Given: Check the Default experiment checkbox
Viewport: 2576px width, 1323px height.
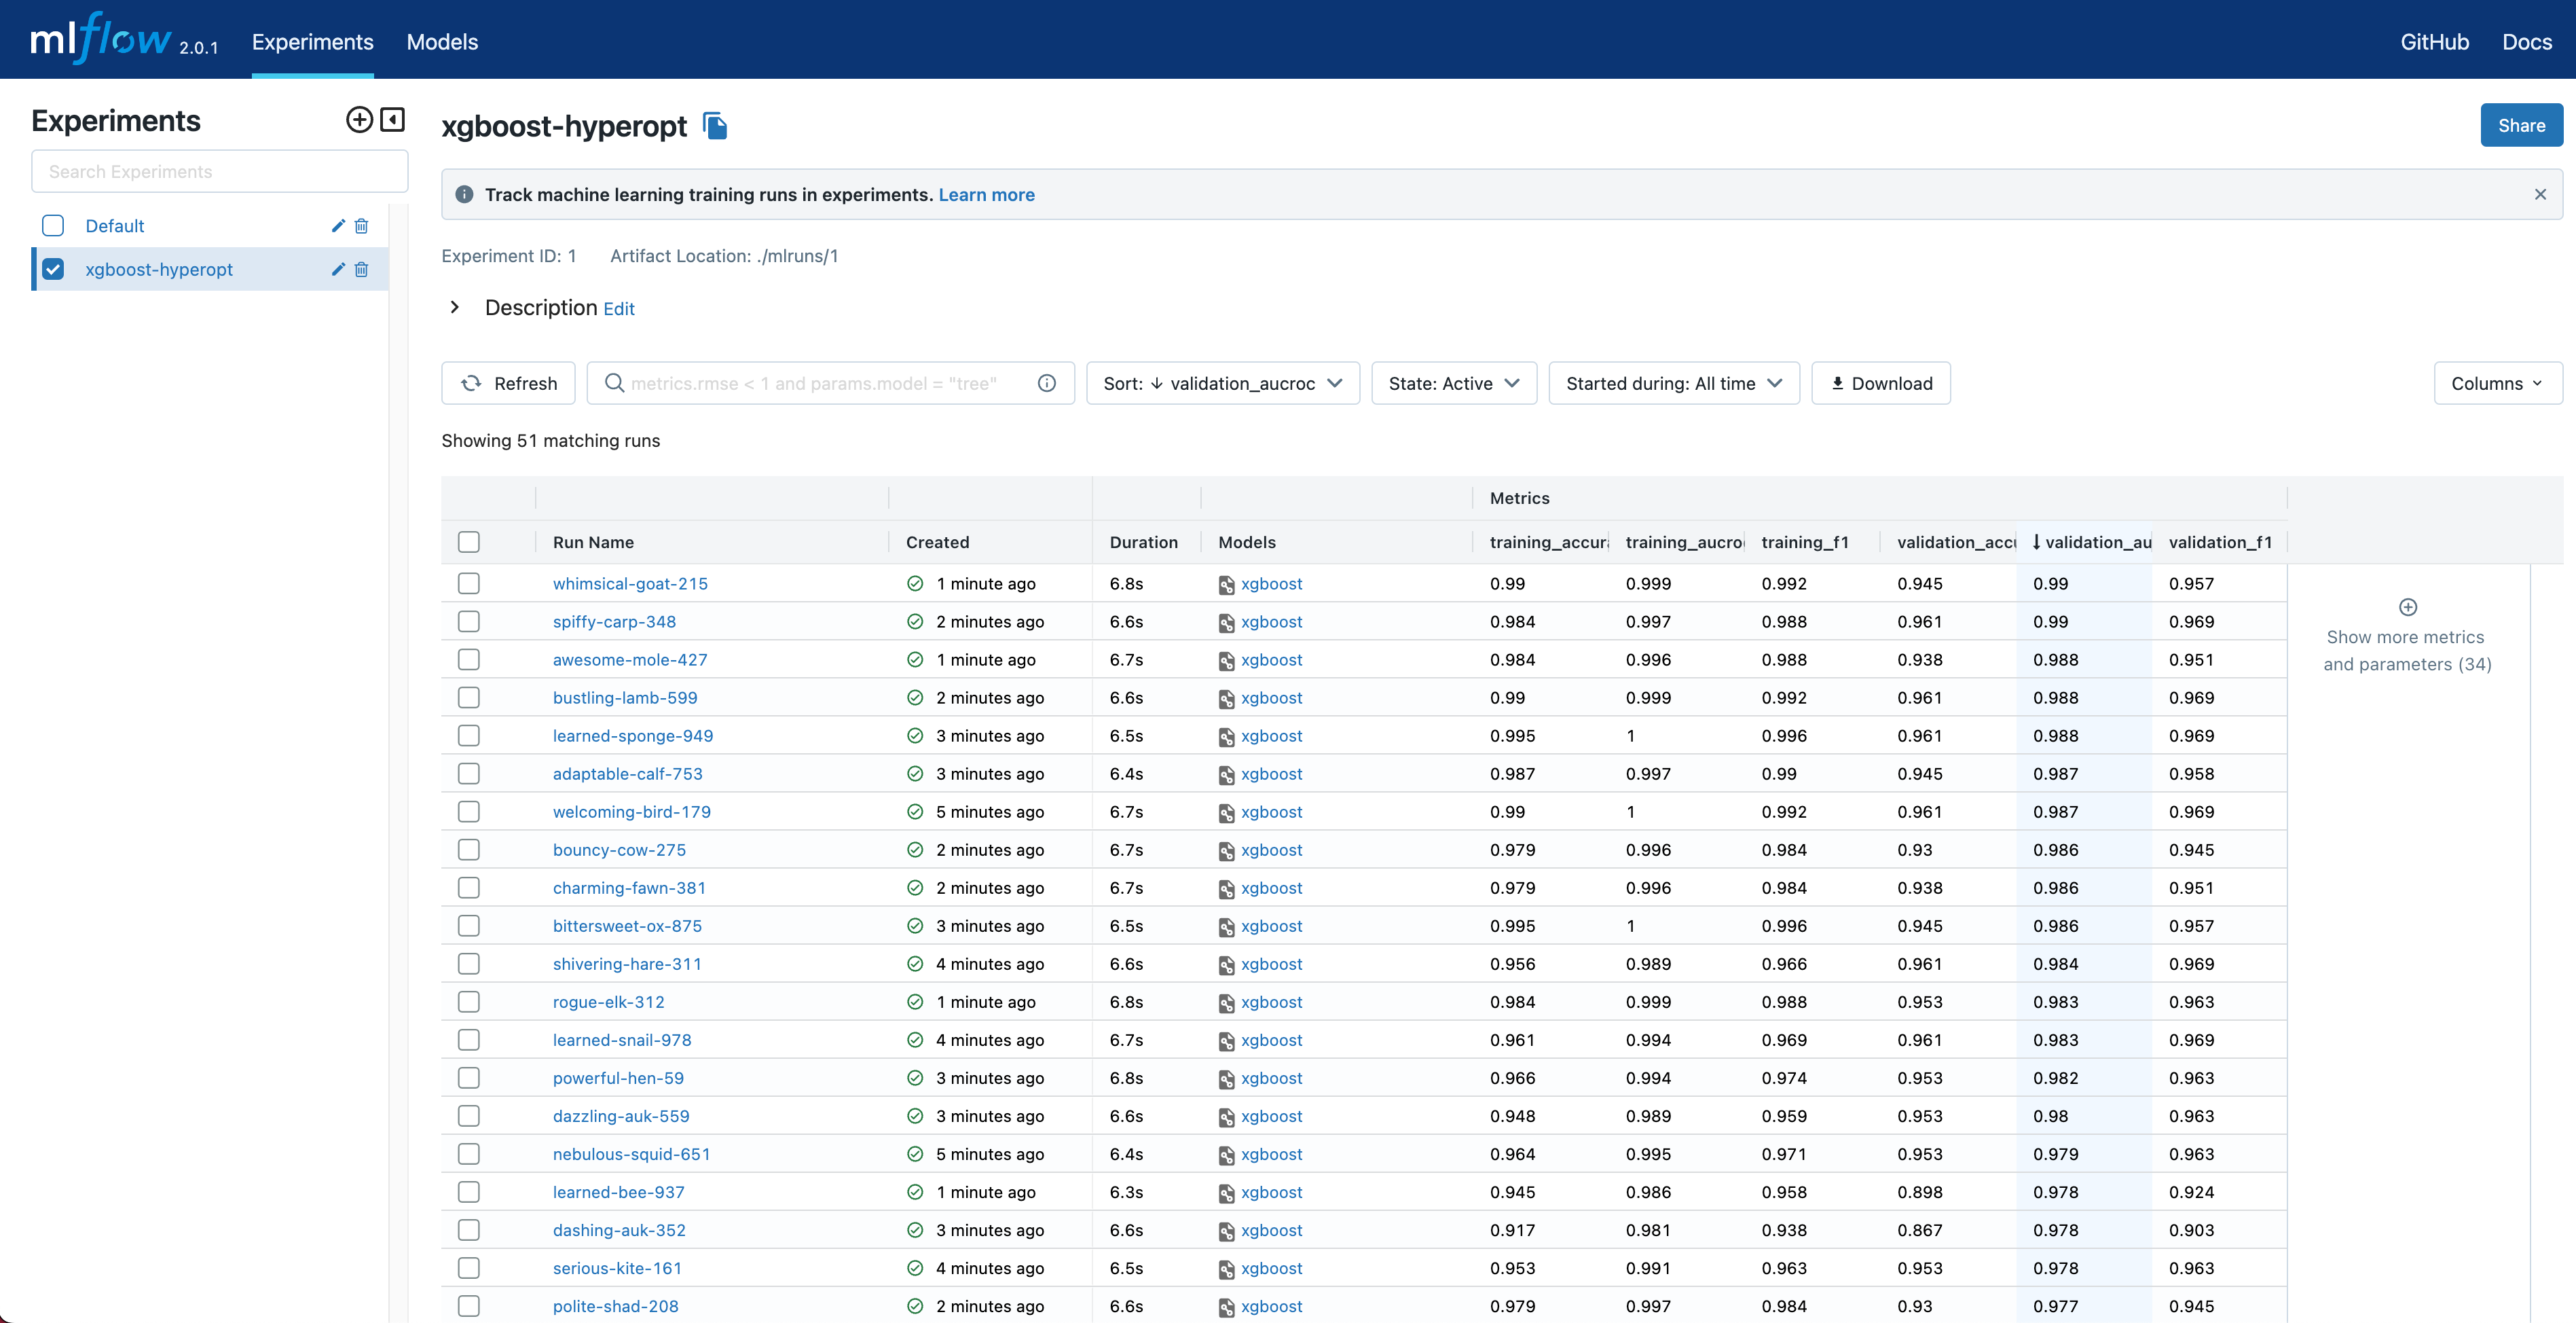Looking at the screenshot, I should 53,226.
